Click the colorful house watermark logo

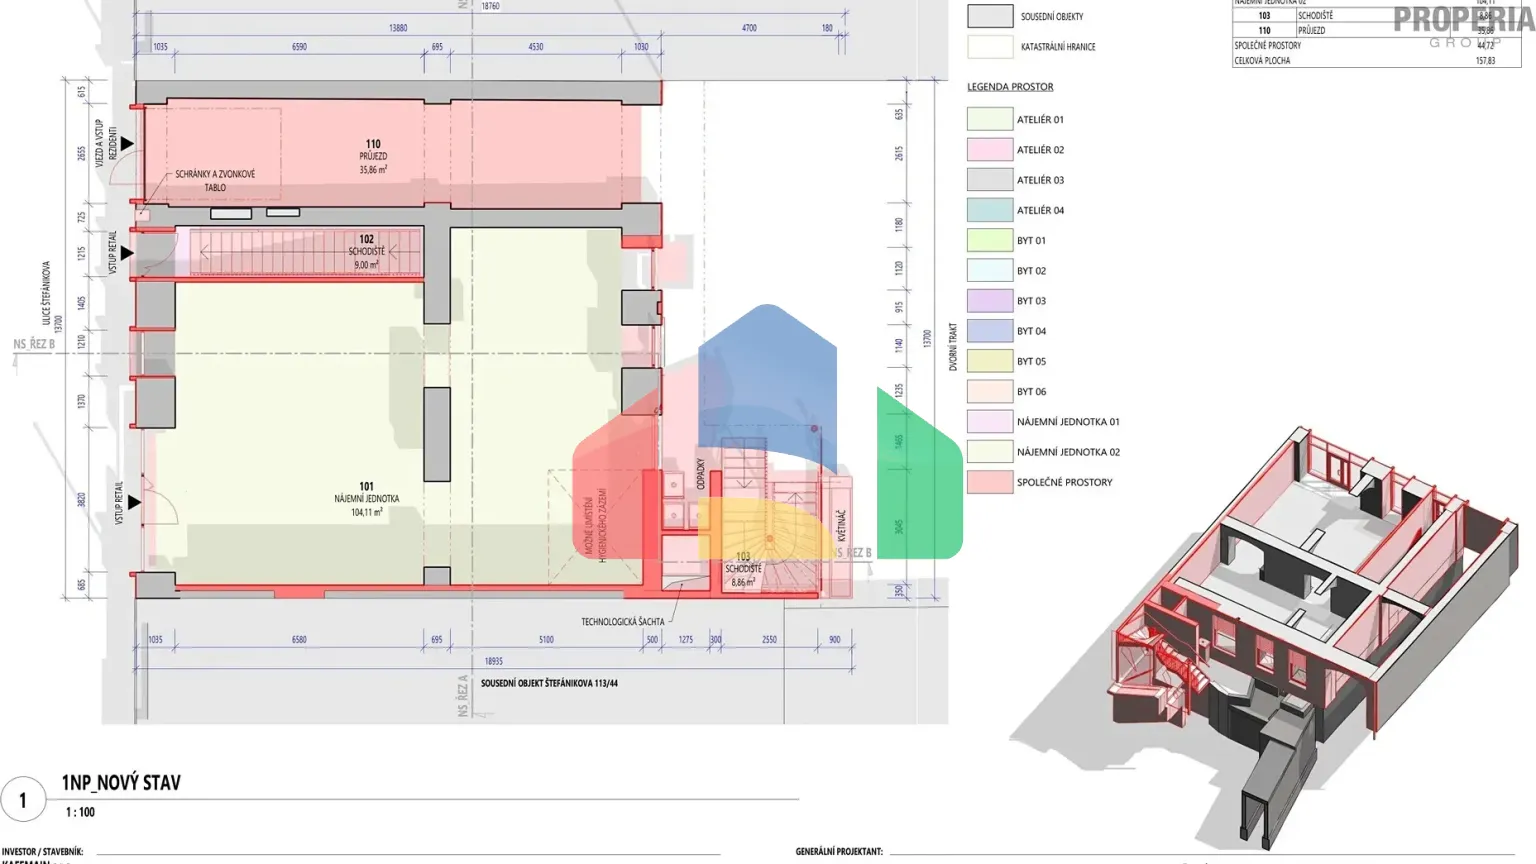(770, 440)
